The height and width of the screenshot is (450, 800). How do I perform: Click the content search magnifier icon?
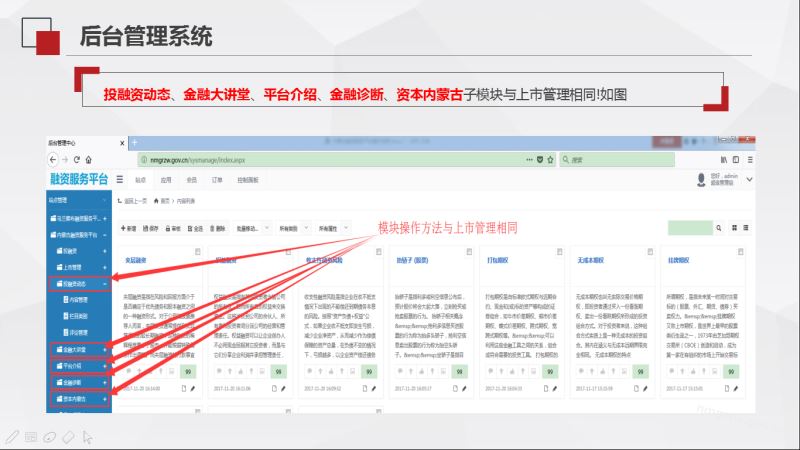tap(716, 228)
